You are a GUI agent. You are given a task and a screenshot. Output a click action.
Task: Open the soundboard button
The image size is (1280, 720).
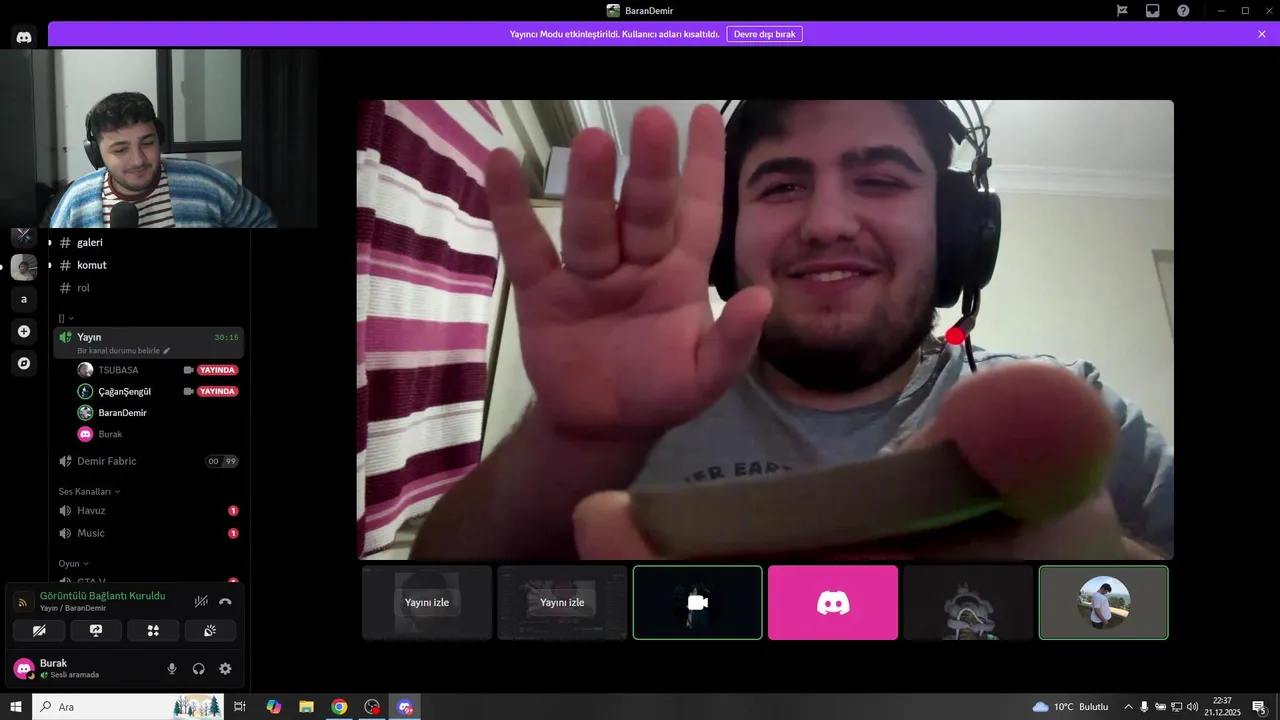pos(210,630)
